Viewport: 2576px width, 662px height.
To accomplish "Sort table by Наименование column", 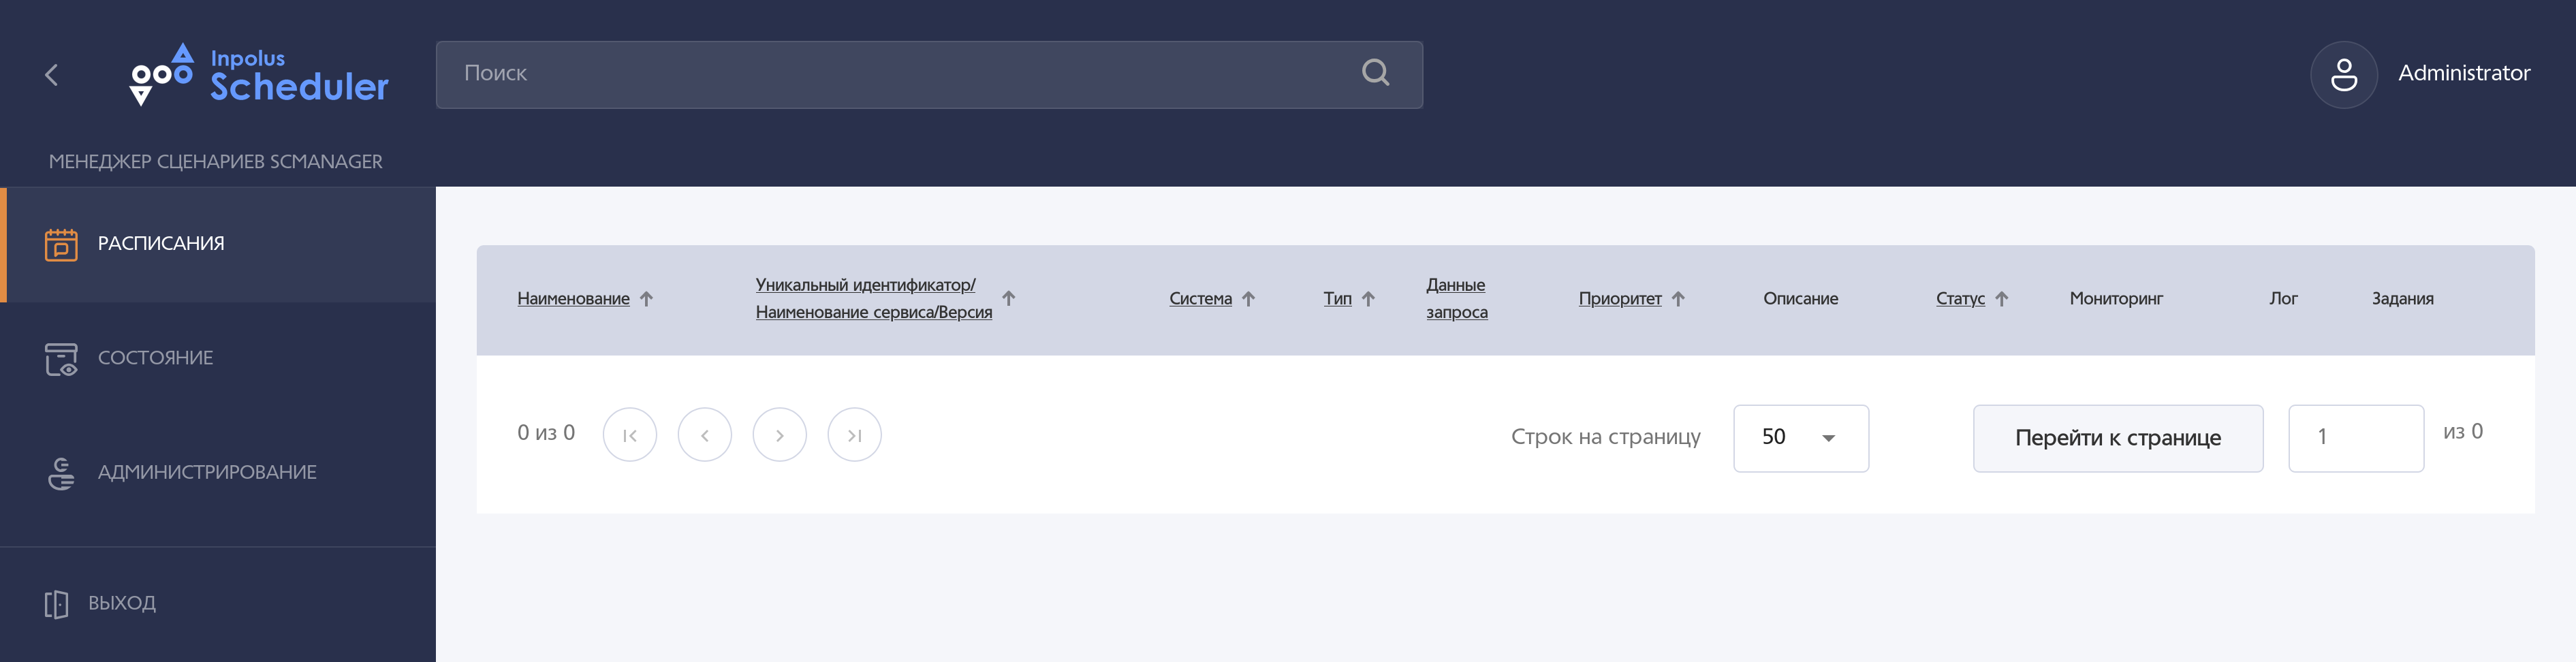I will [573, 299].
